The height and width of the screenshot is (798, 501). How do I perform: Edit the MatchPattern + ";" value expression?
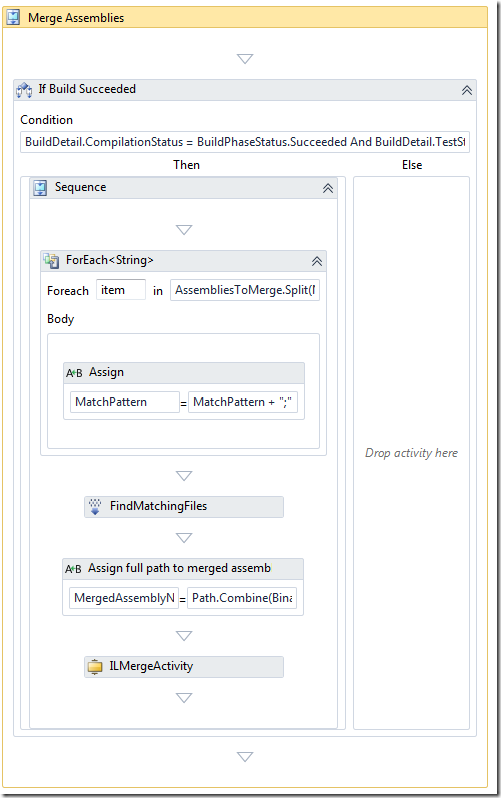pos(243,402)
